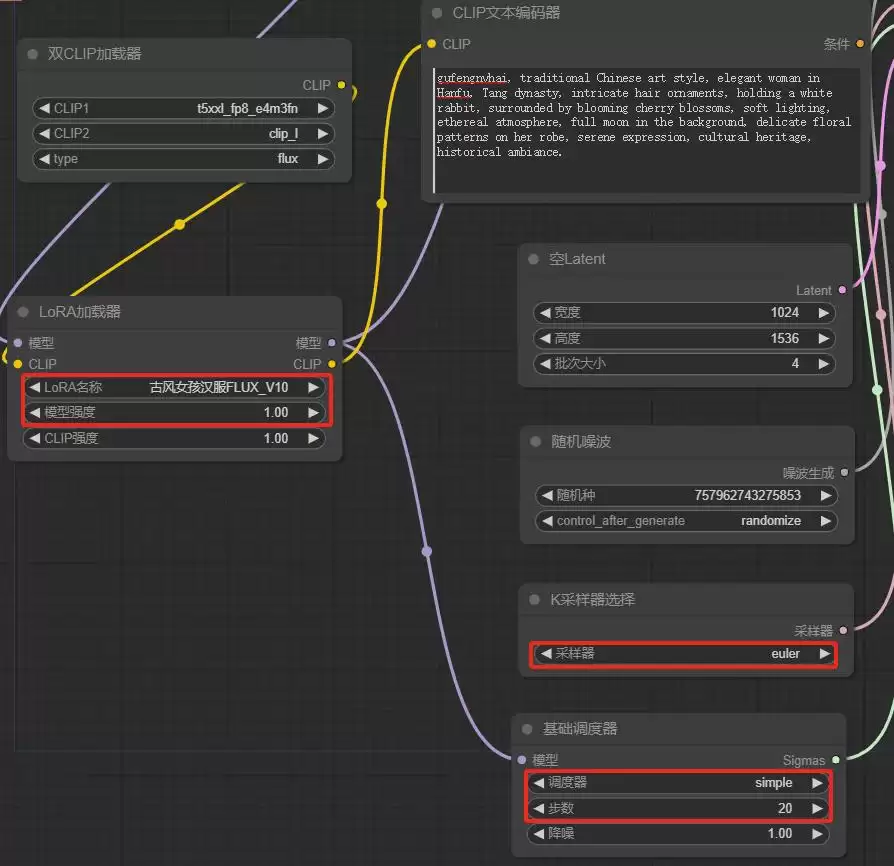Viewport: 894px width, 866px height.
Task: Click the CLIP2 left arrow for previous option
Action: tap(44, 133)
